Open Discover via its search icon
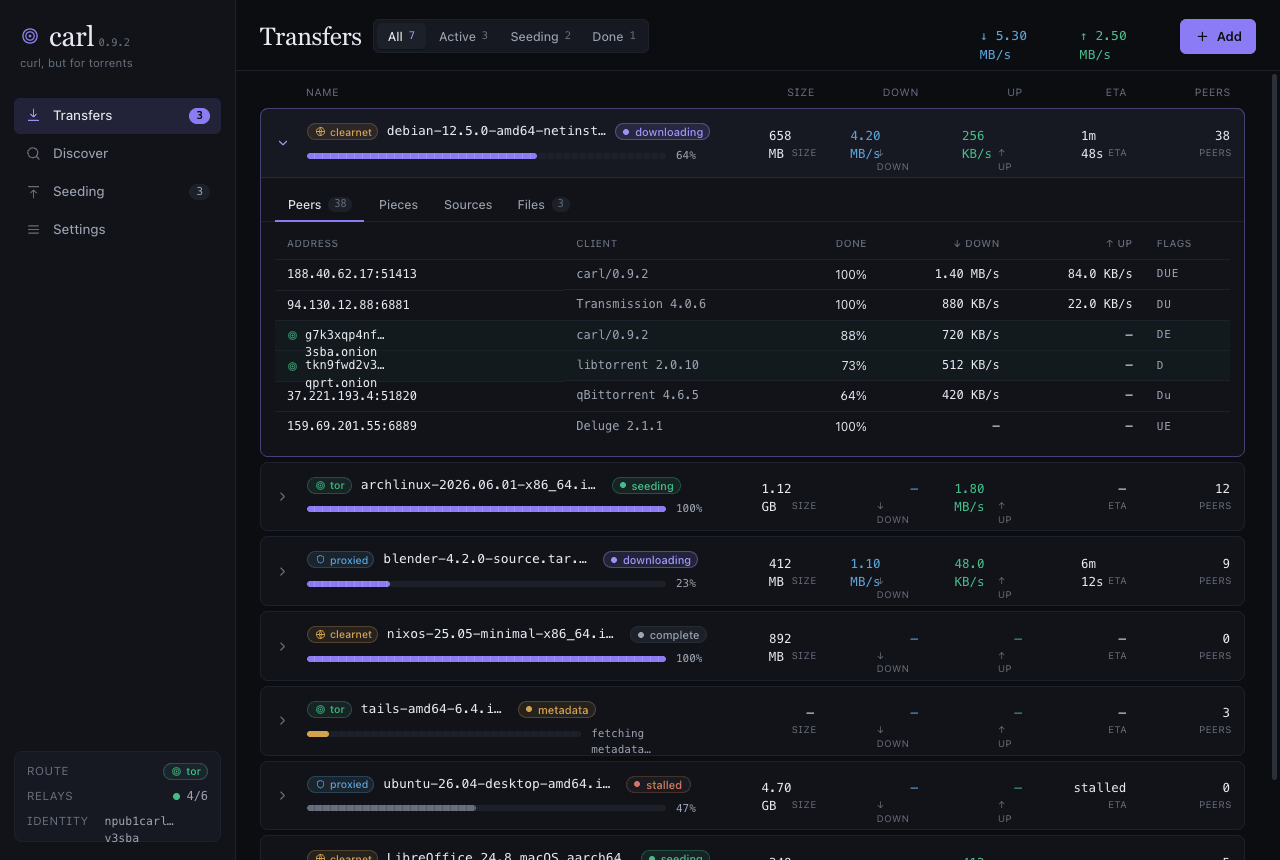This screenshot has width=1280, height=860. point(33,153)
